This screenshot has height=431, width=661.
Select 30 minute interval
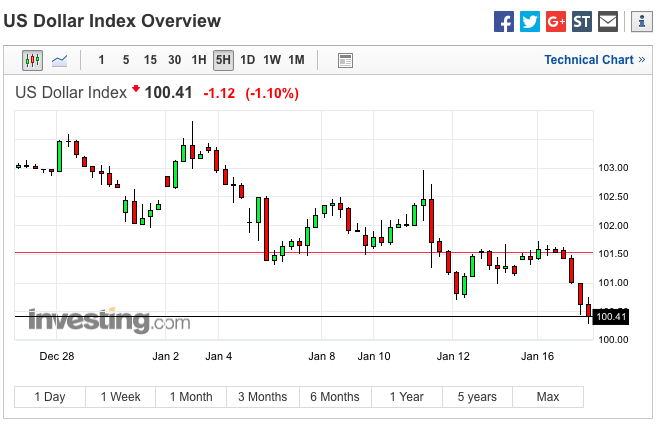click(175, 60)
